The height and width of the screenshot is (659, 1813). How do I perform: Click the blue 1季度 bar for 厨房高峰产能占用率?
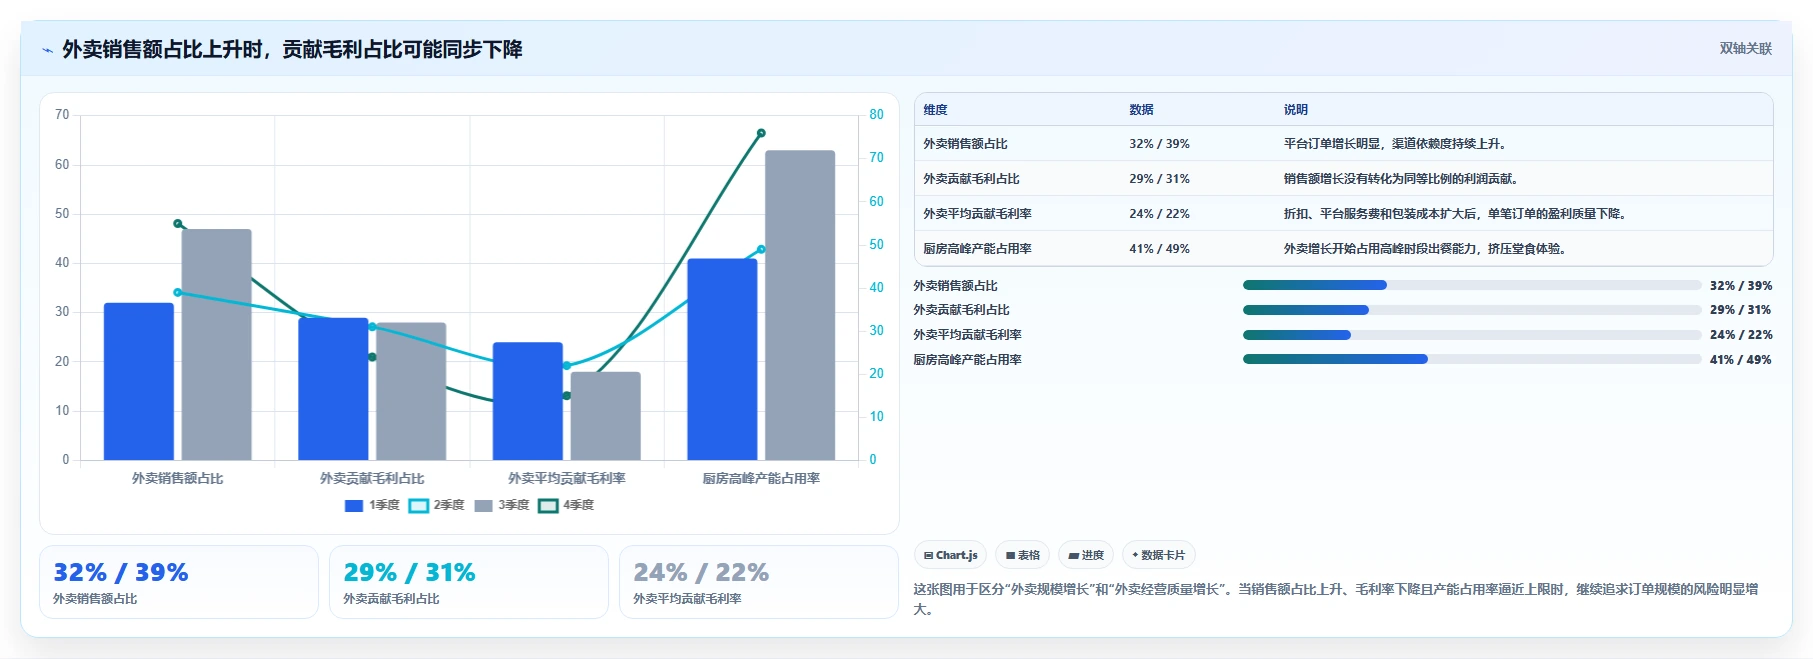coord(722,359)
